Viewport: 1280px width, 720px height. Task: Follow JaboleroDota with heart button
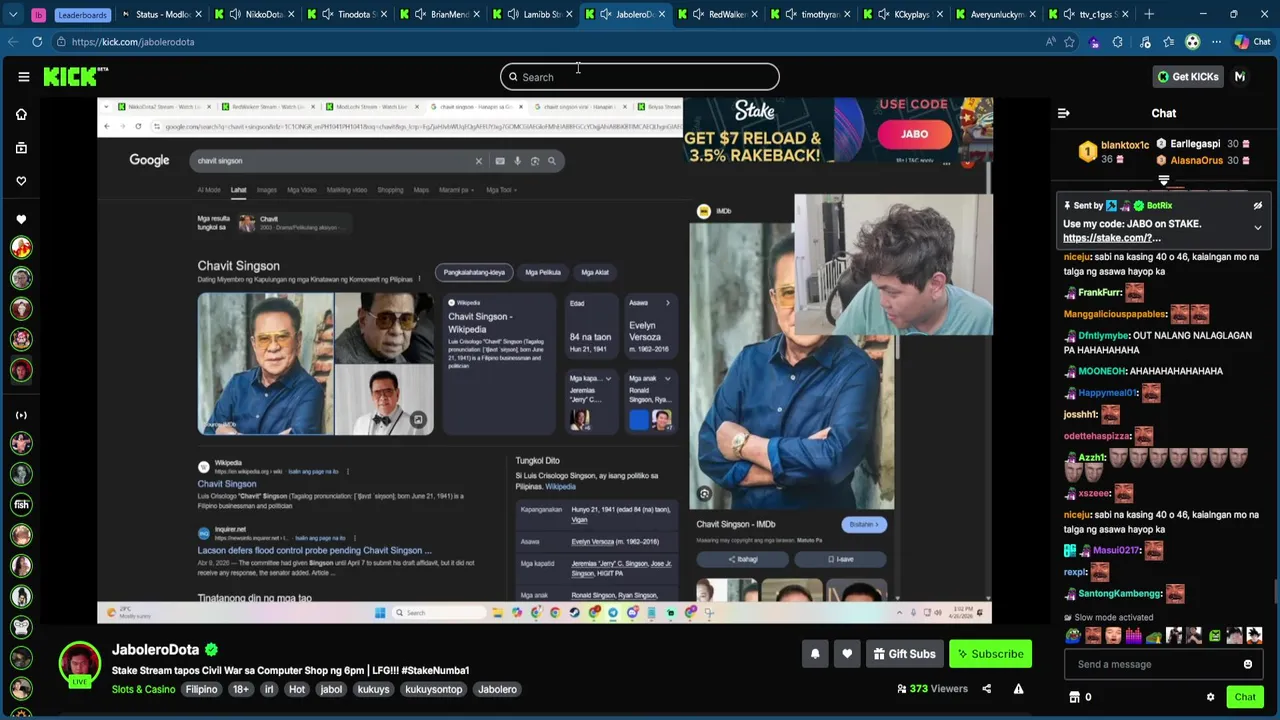pyautogui.click(x=847, y=654)
